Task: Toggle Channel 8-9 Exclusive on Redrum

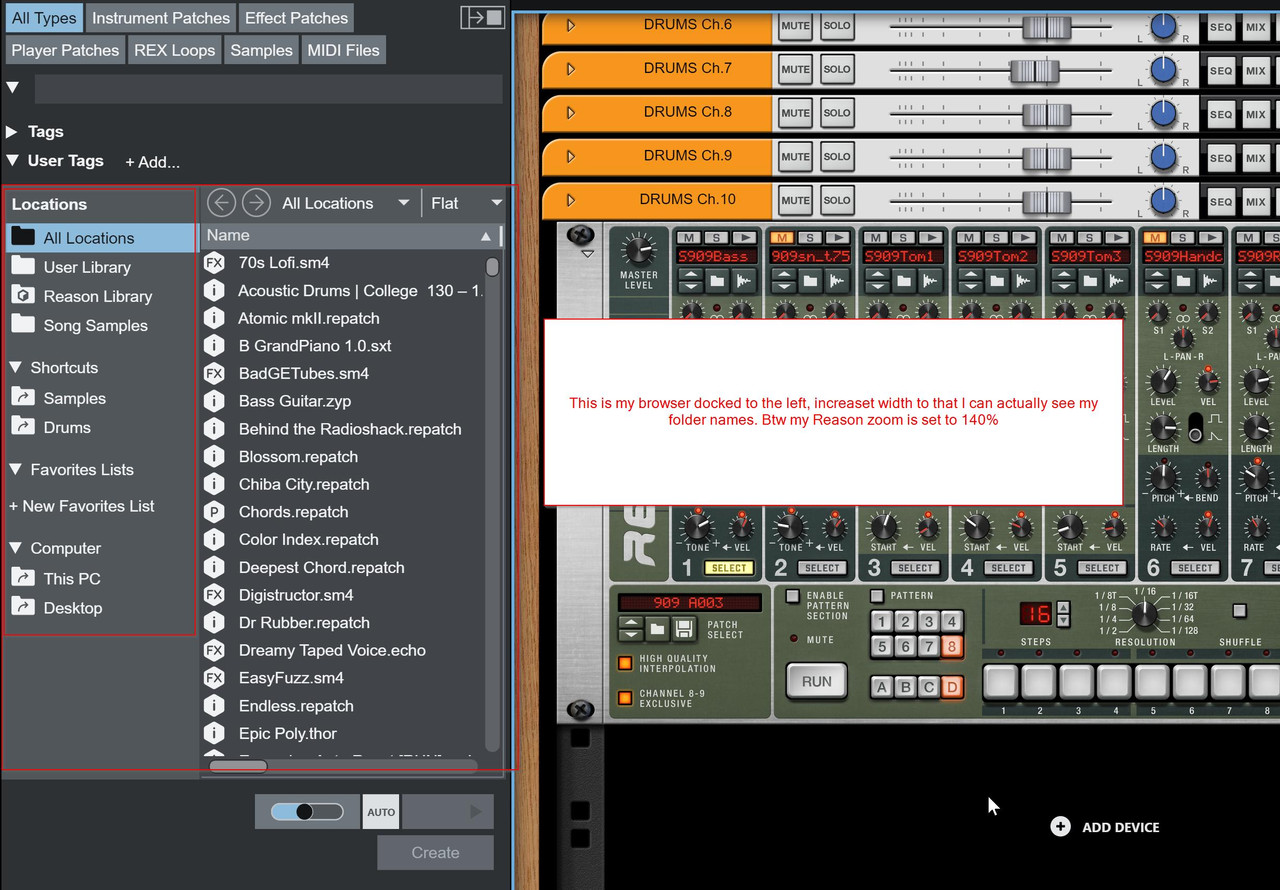Action: pyautogui.click(x=625, y=697)
